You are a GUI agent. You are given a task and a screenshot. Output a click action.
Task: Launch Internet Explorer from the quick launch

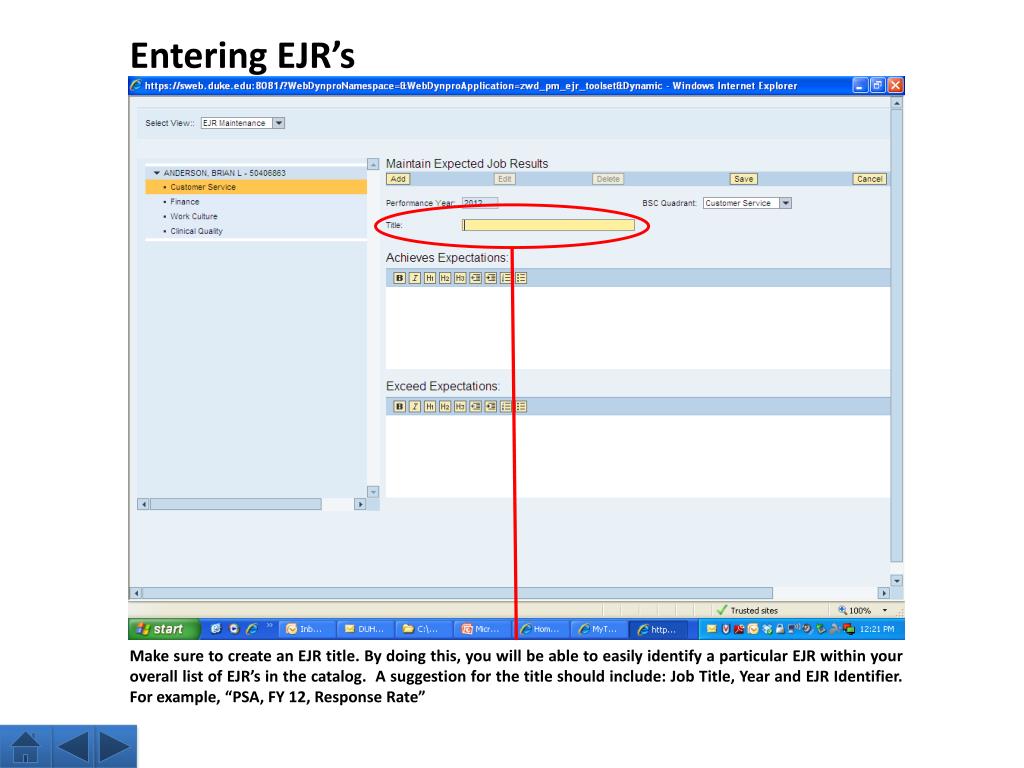pyautogui.click(x=251, y=629)
